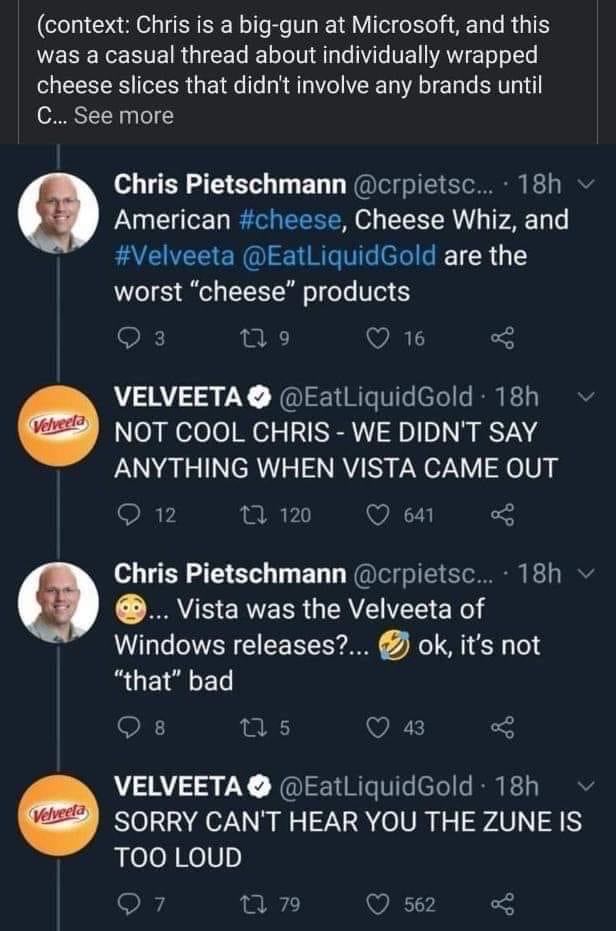Reply to Velveeta's Vista tweet
Screen dimensions: 616x931
(x=126, y=514)
